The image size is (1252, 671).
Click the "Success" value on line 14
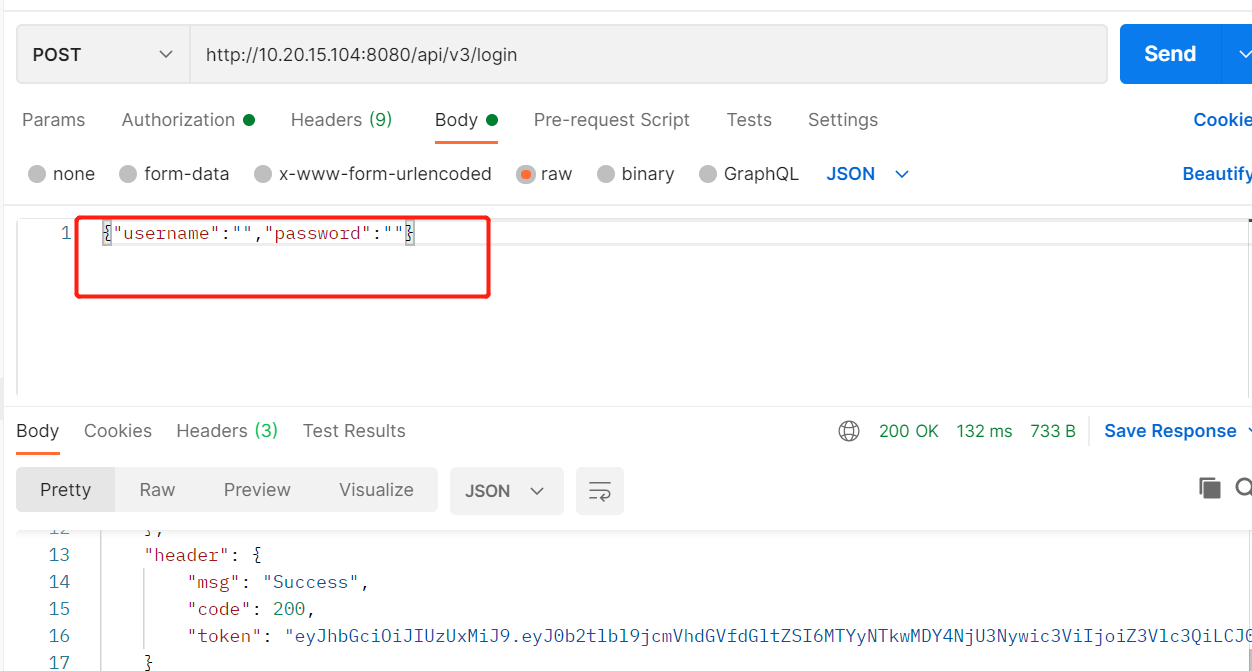click(x=311, y=582)
